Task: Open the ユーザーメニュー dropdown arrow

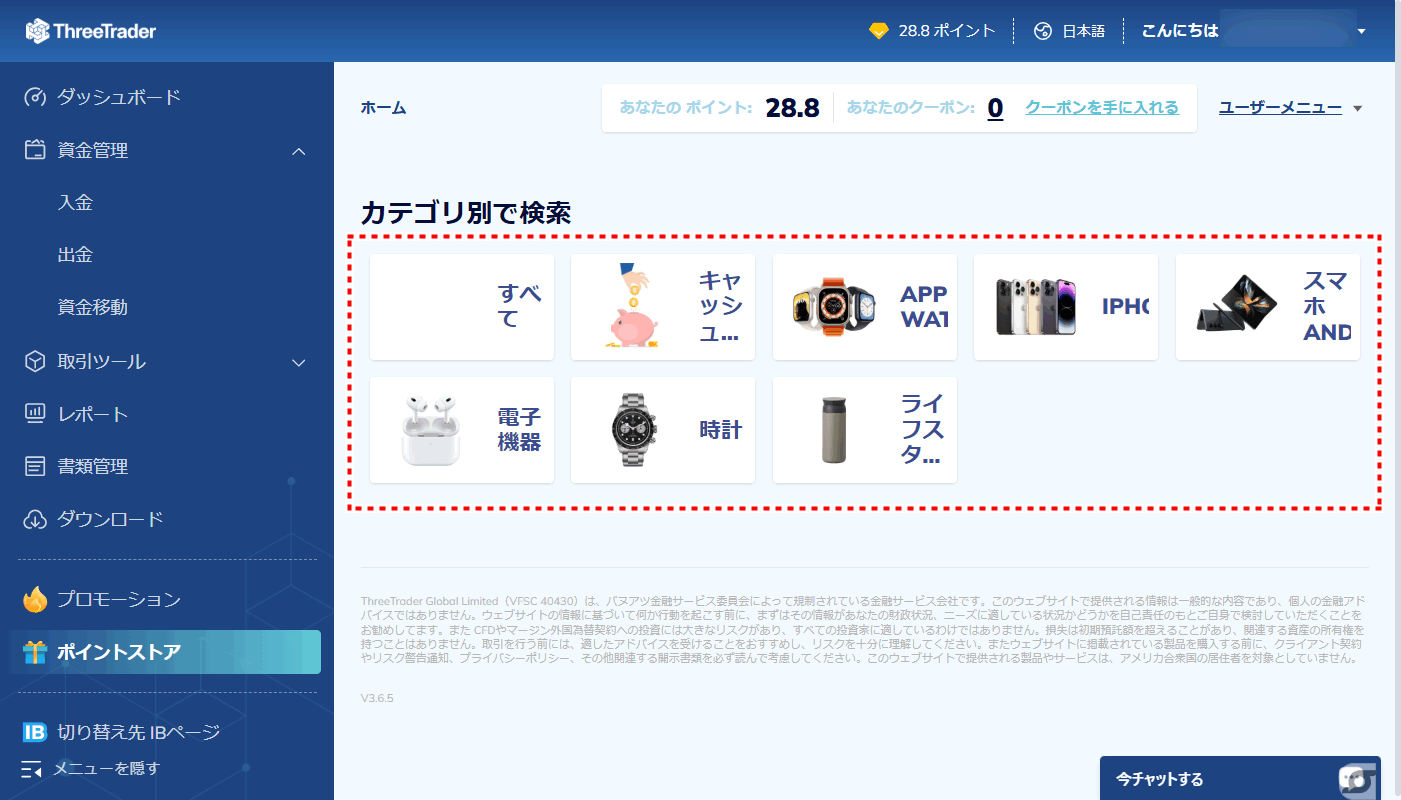Action: [x=1357, y=108]
